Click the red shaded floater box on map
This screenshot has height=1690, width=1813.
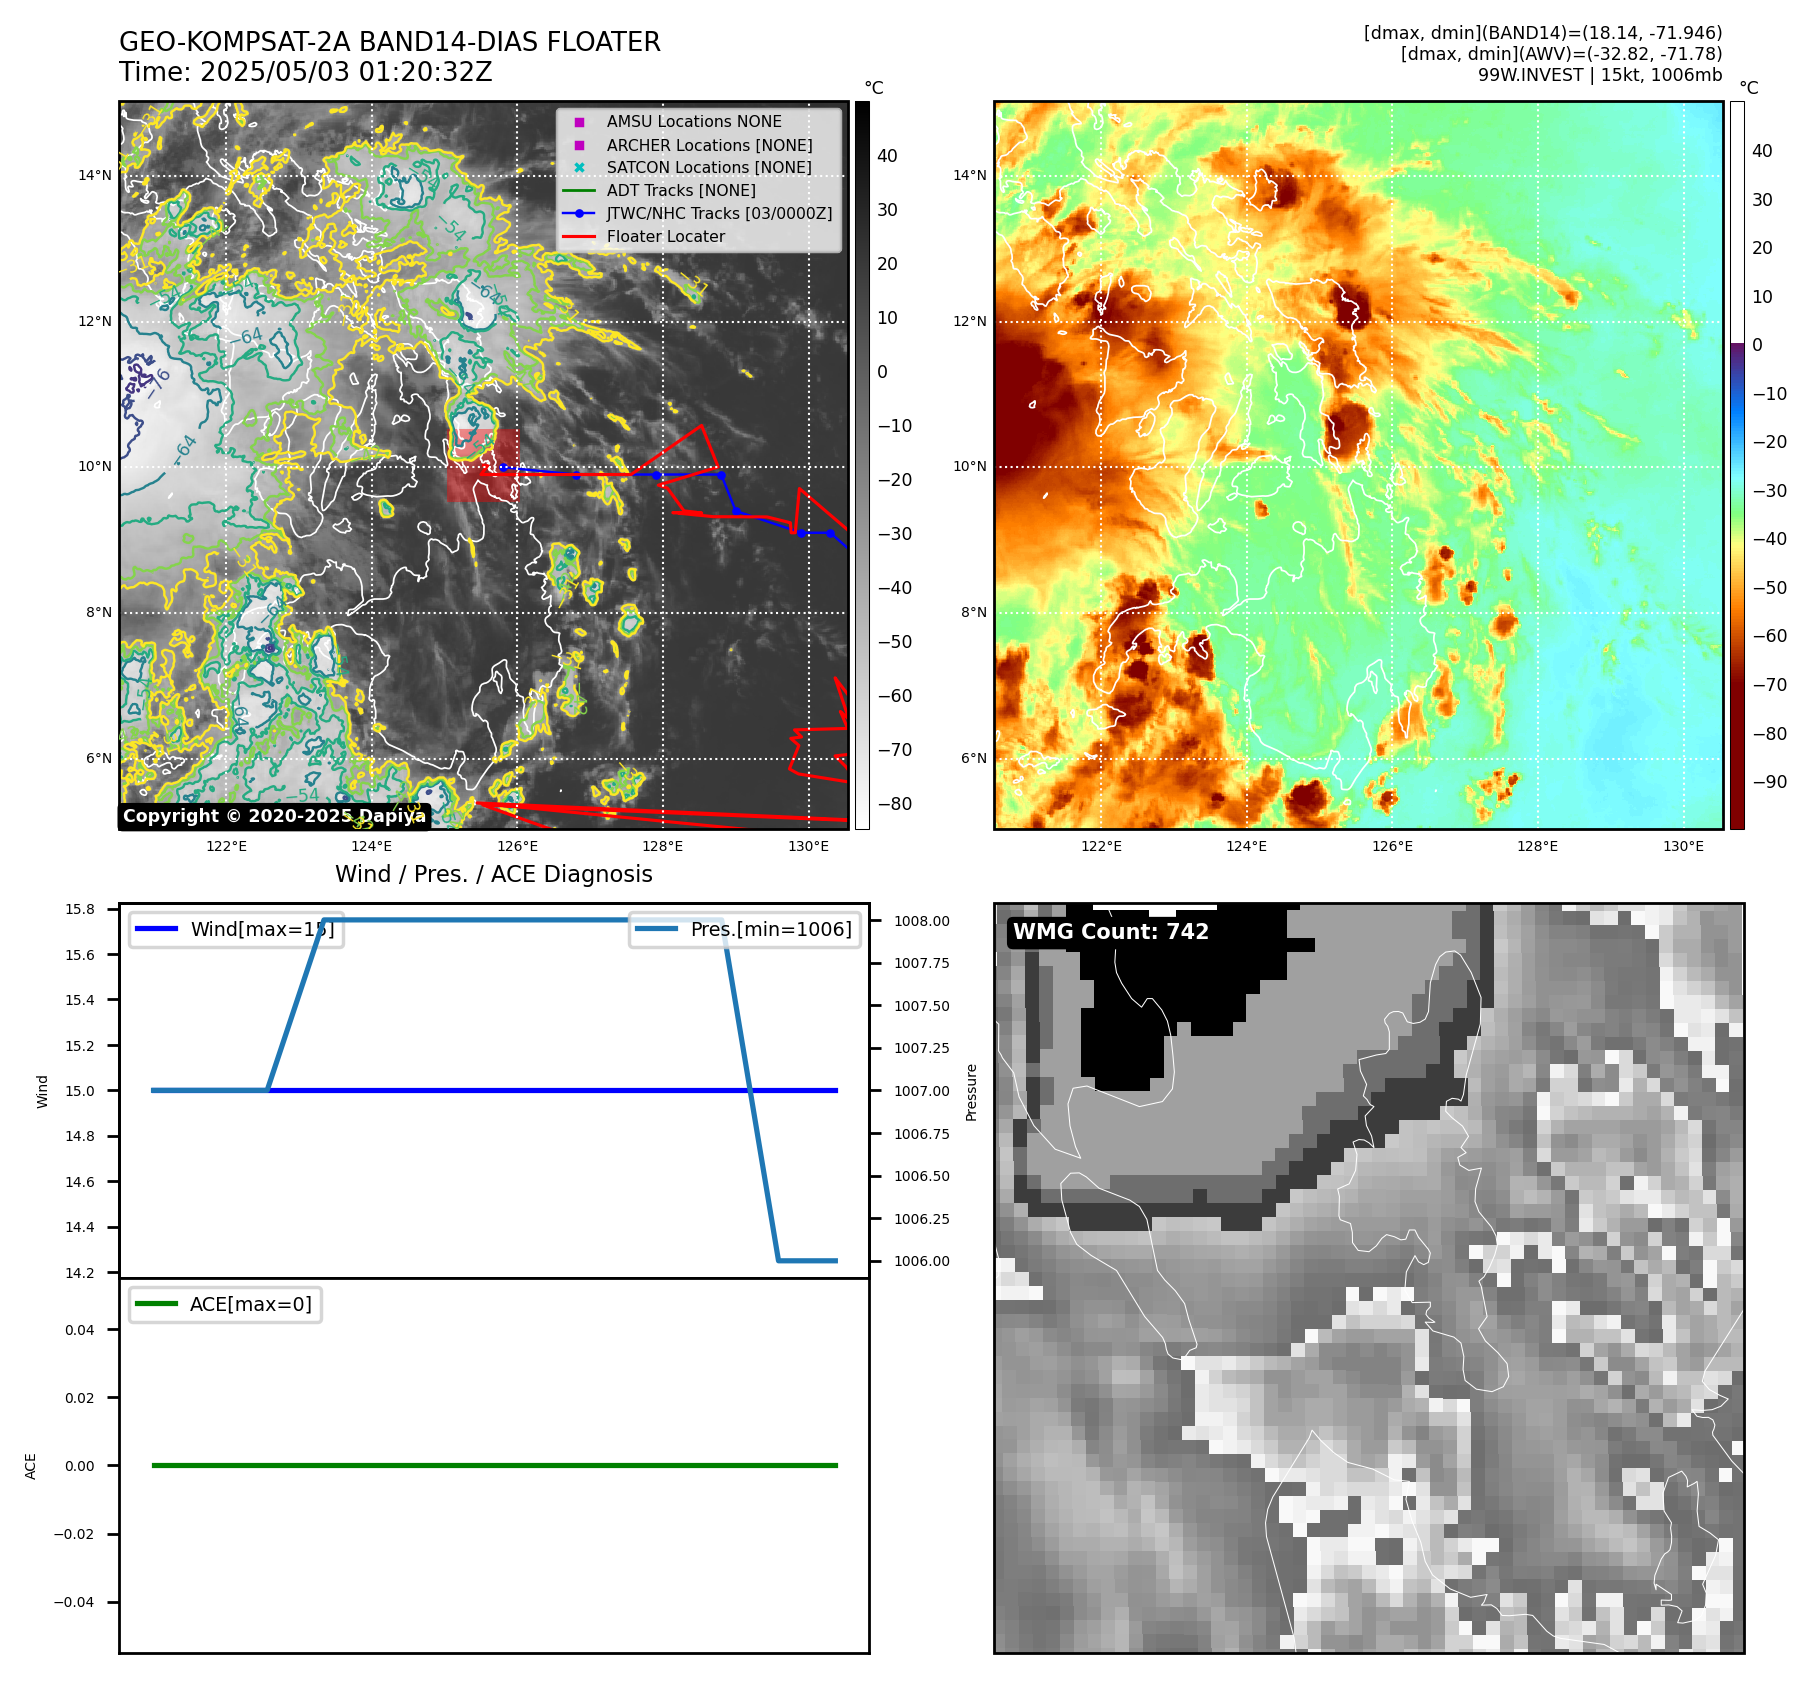tap(483, 465)
